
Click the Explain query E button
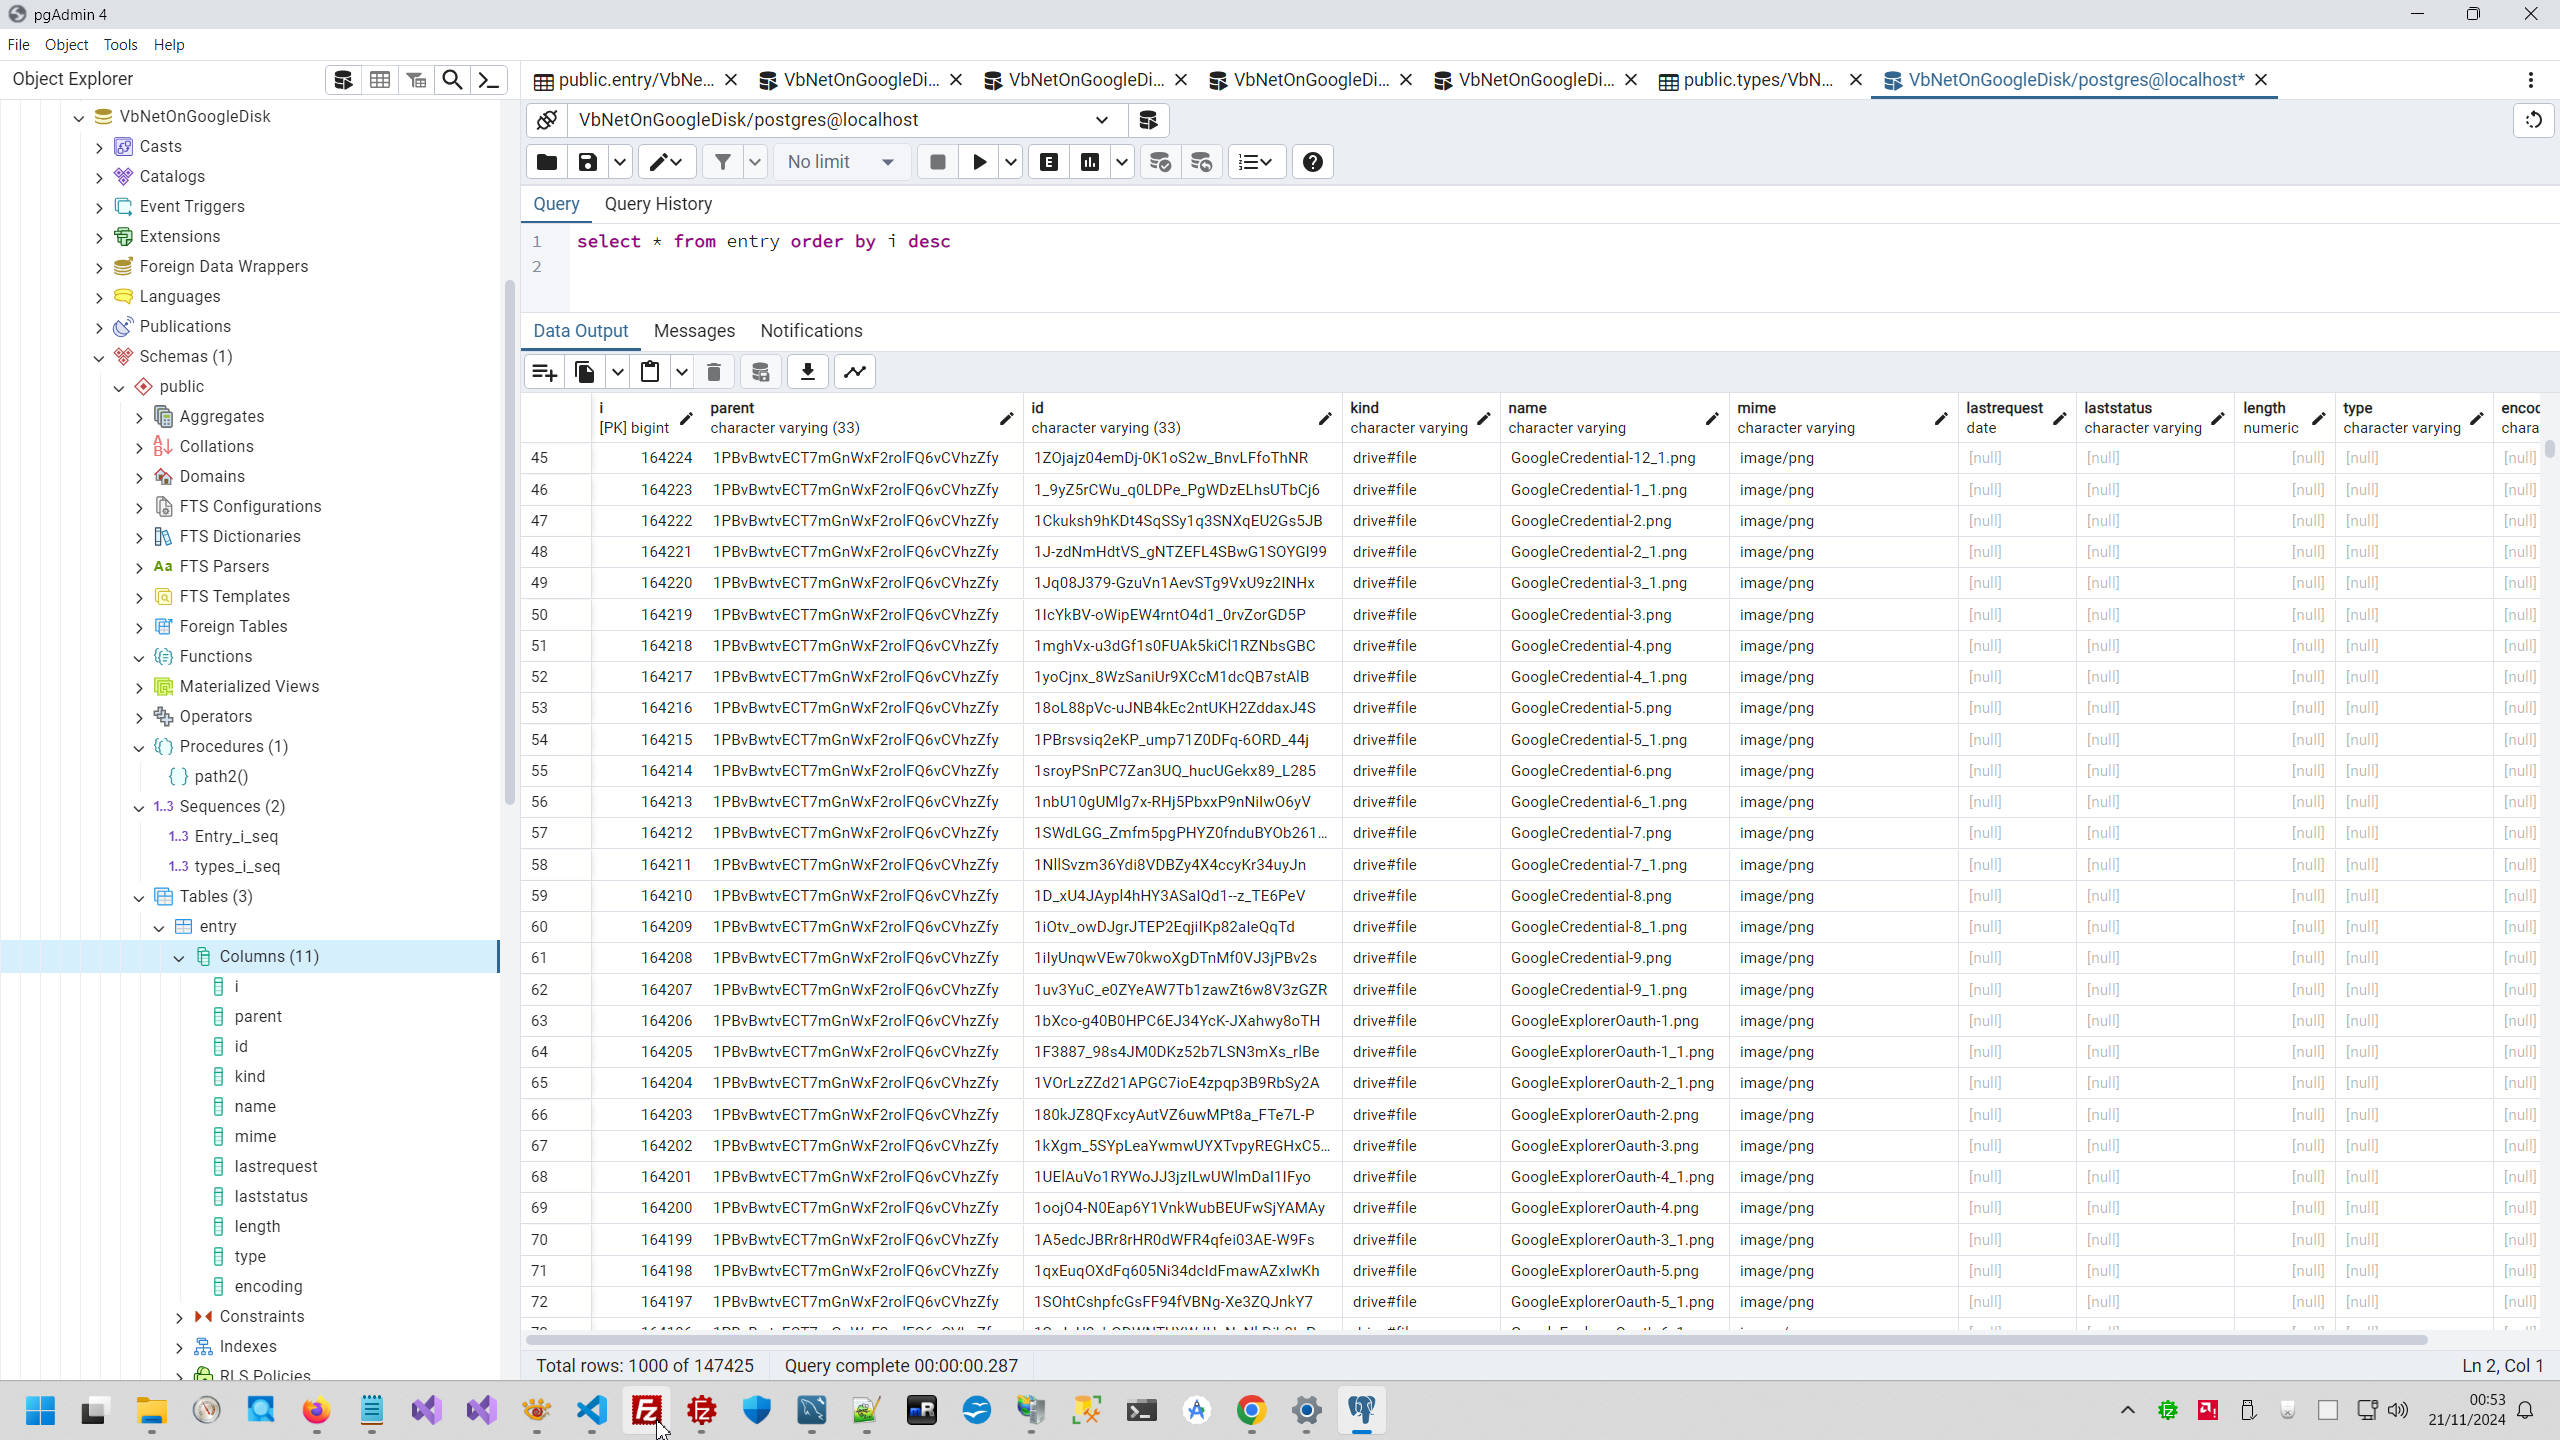click(x=1049, y=162)
